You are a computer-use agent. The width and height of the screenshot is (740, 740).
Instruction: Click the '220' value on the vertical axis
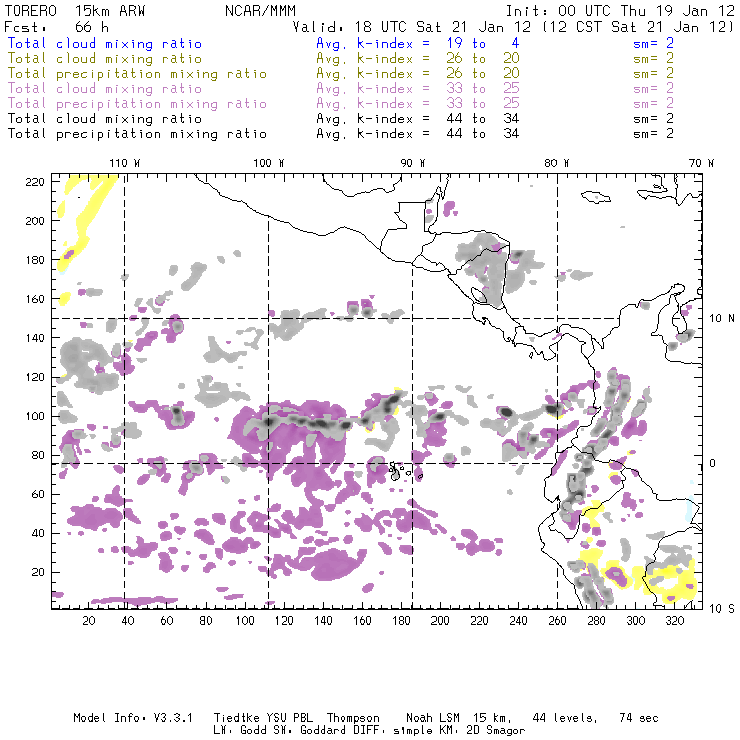tap(35, 182)
